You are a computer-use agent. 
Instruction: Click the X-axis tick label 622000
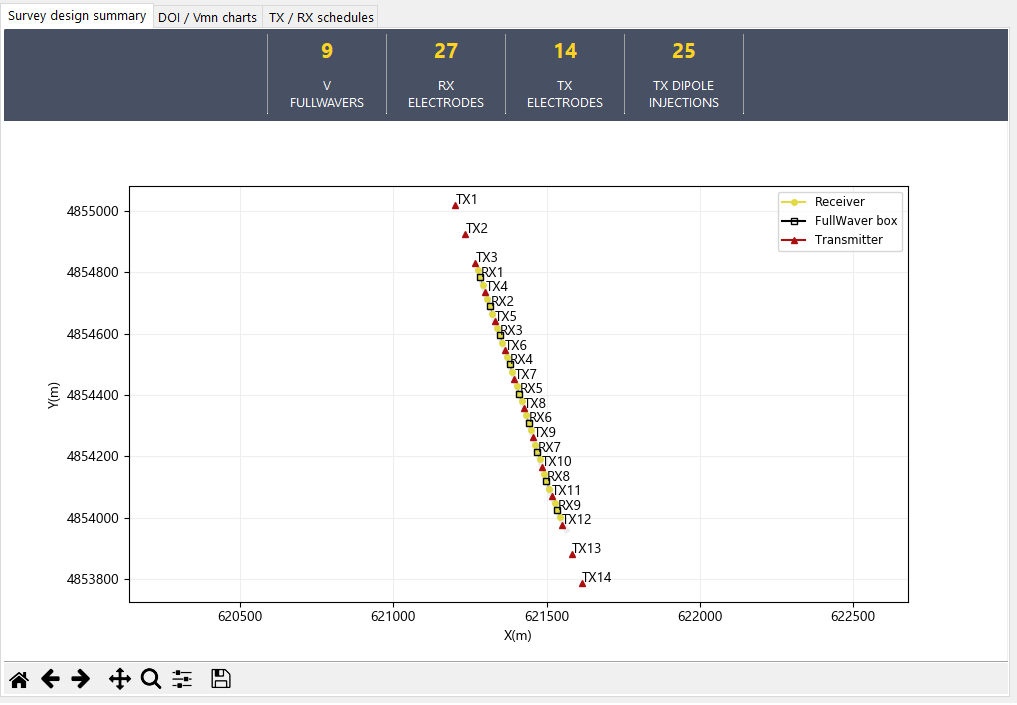coord(700,616)
